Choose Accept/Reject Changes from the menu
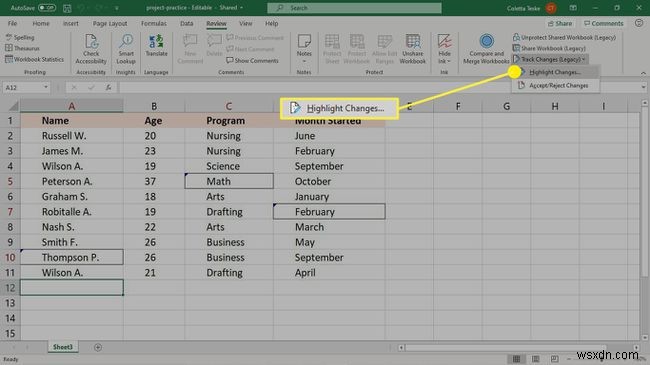The height and width of the screenshot is (365, 650). point(555,85)
